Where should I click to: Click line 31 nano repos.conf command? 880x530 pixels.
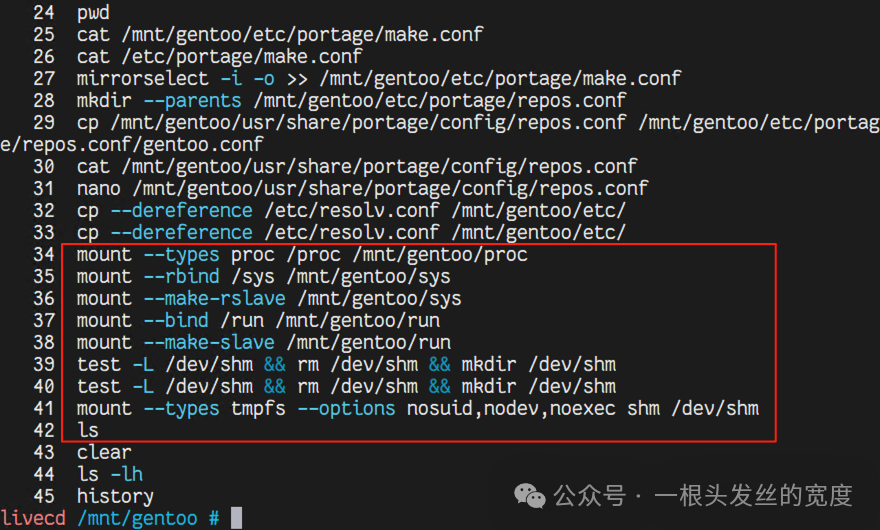tap(363, 189)
